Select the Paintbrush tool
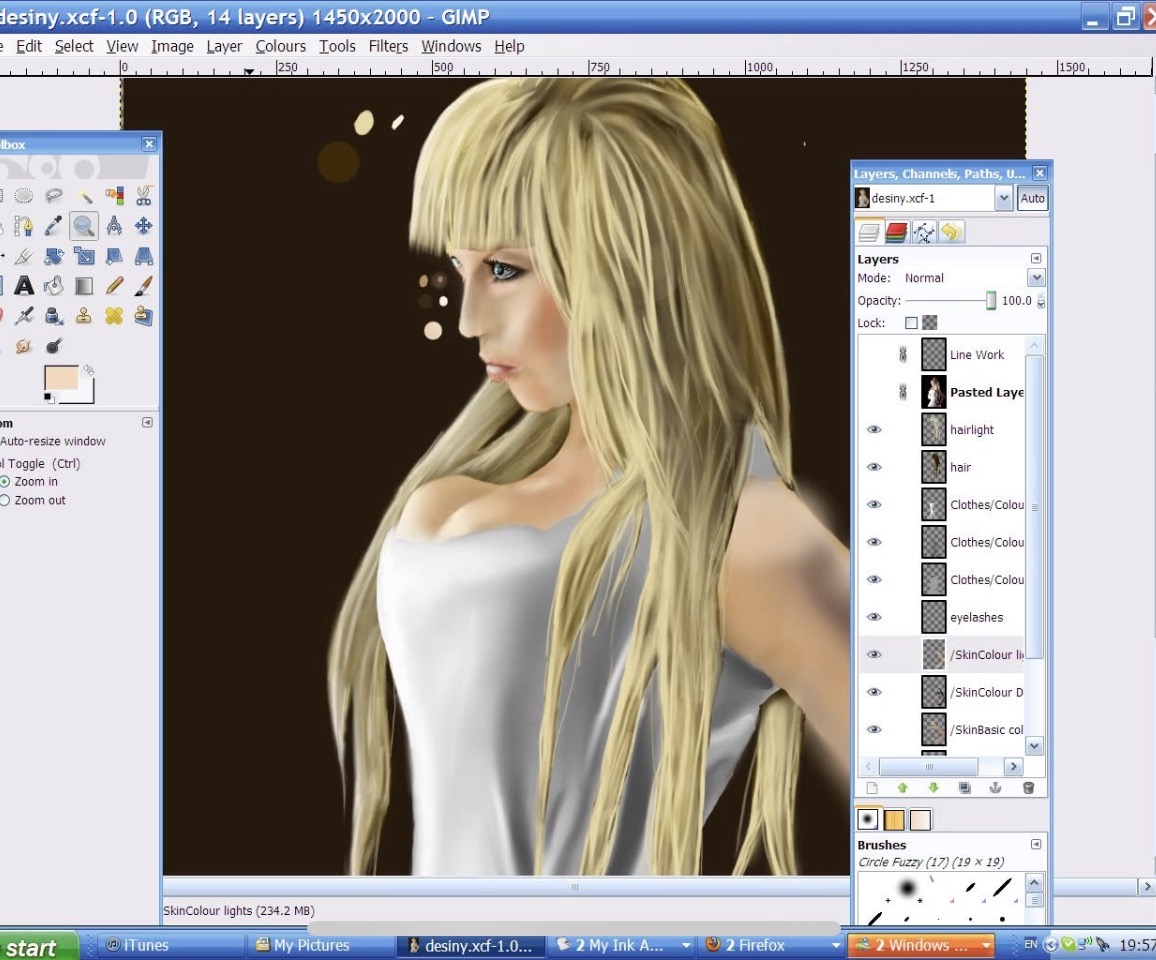 (144, 286)
